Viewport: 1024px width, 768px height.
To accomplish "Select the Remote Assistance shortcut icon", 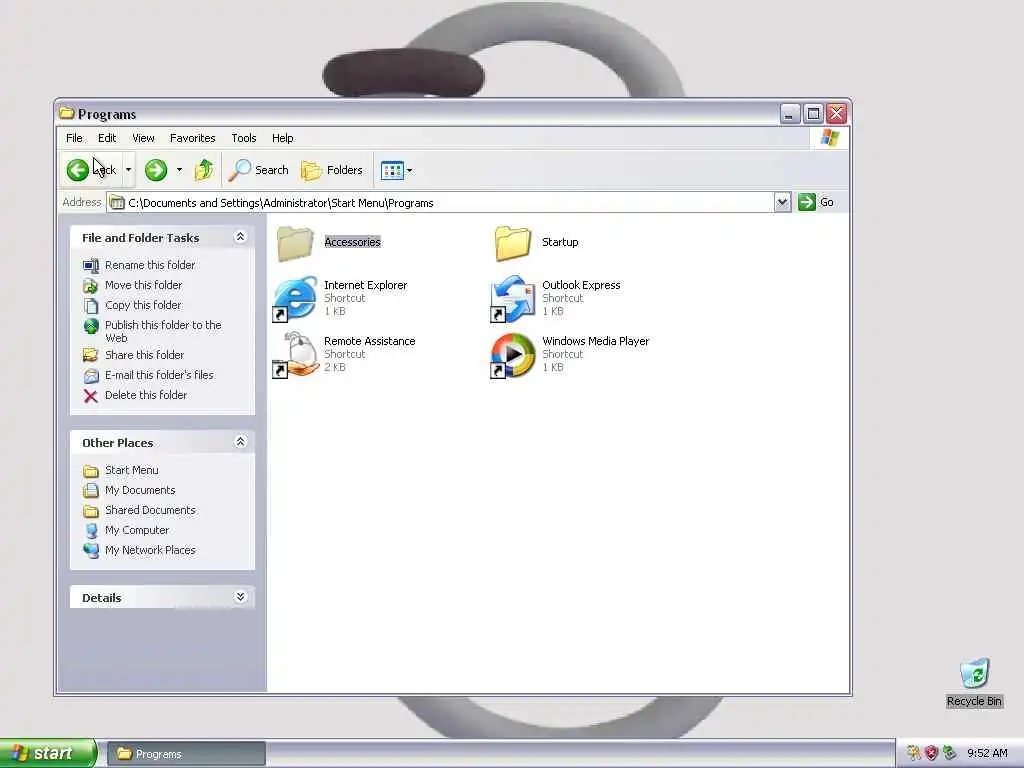I will 295,355.
